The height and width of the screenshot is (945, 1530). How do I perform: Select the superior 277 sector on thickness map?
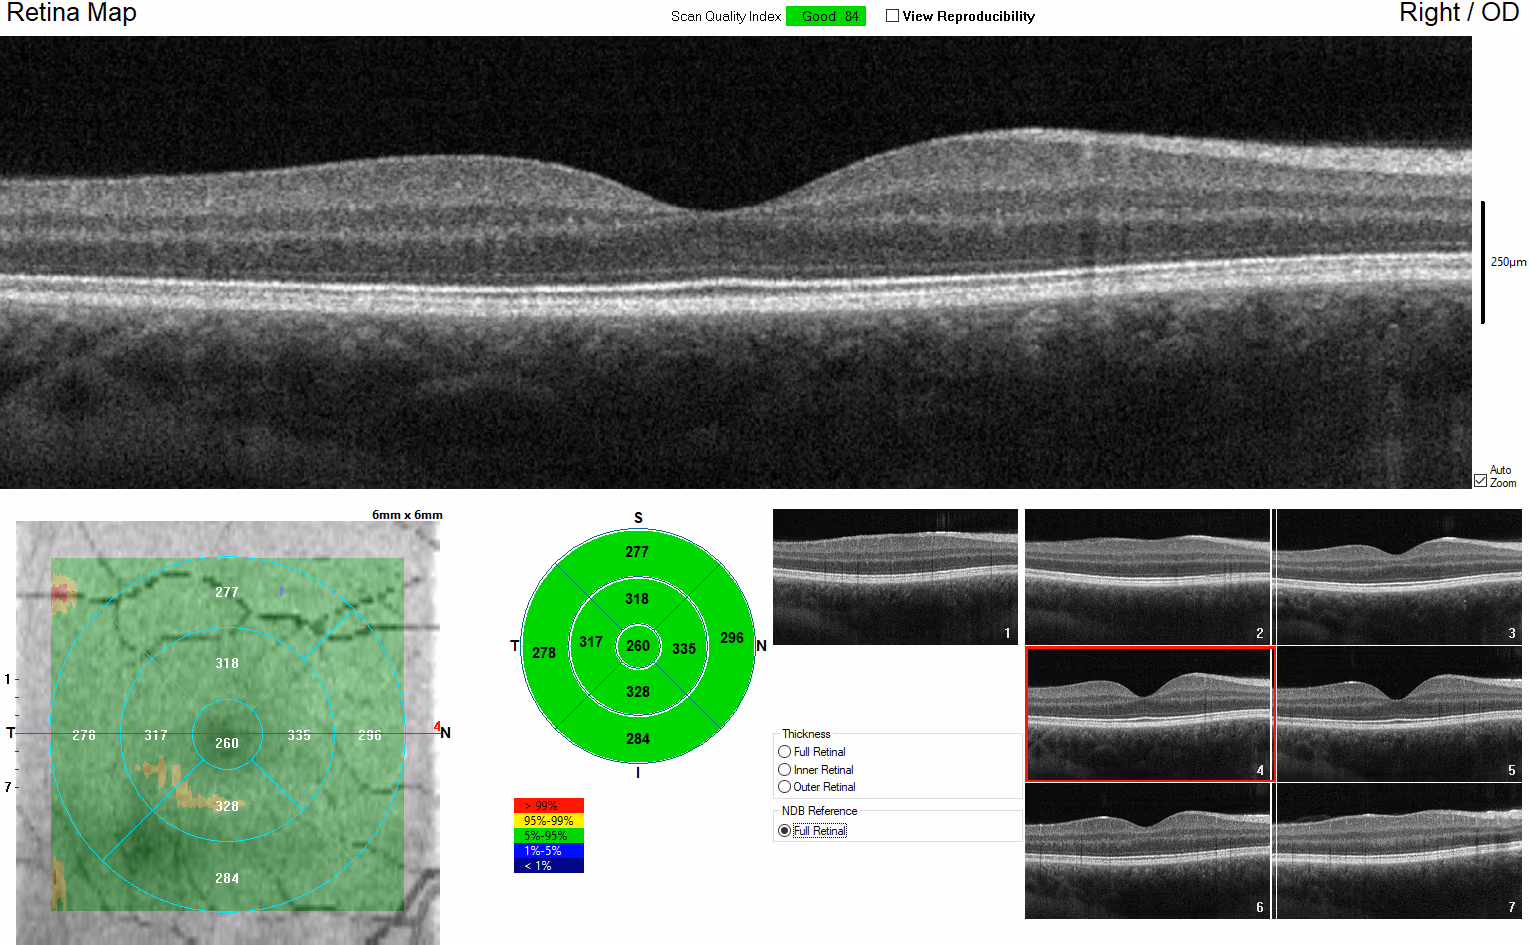tap(637, 551)
